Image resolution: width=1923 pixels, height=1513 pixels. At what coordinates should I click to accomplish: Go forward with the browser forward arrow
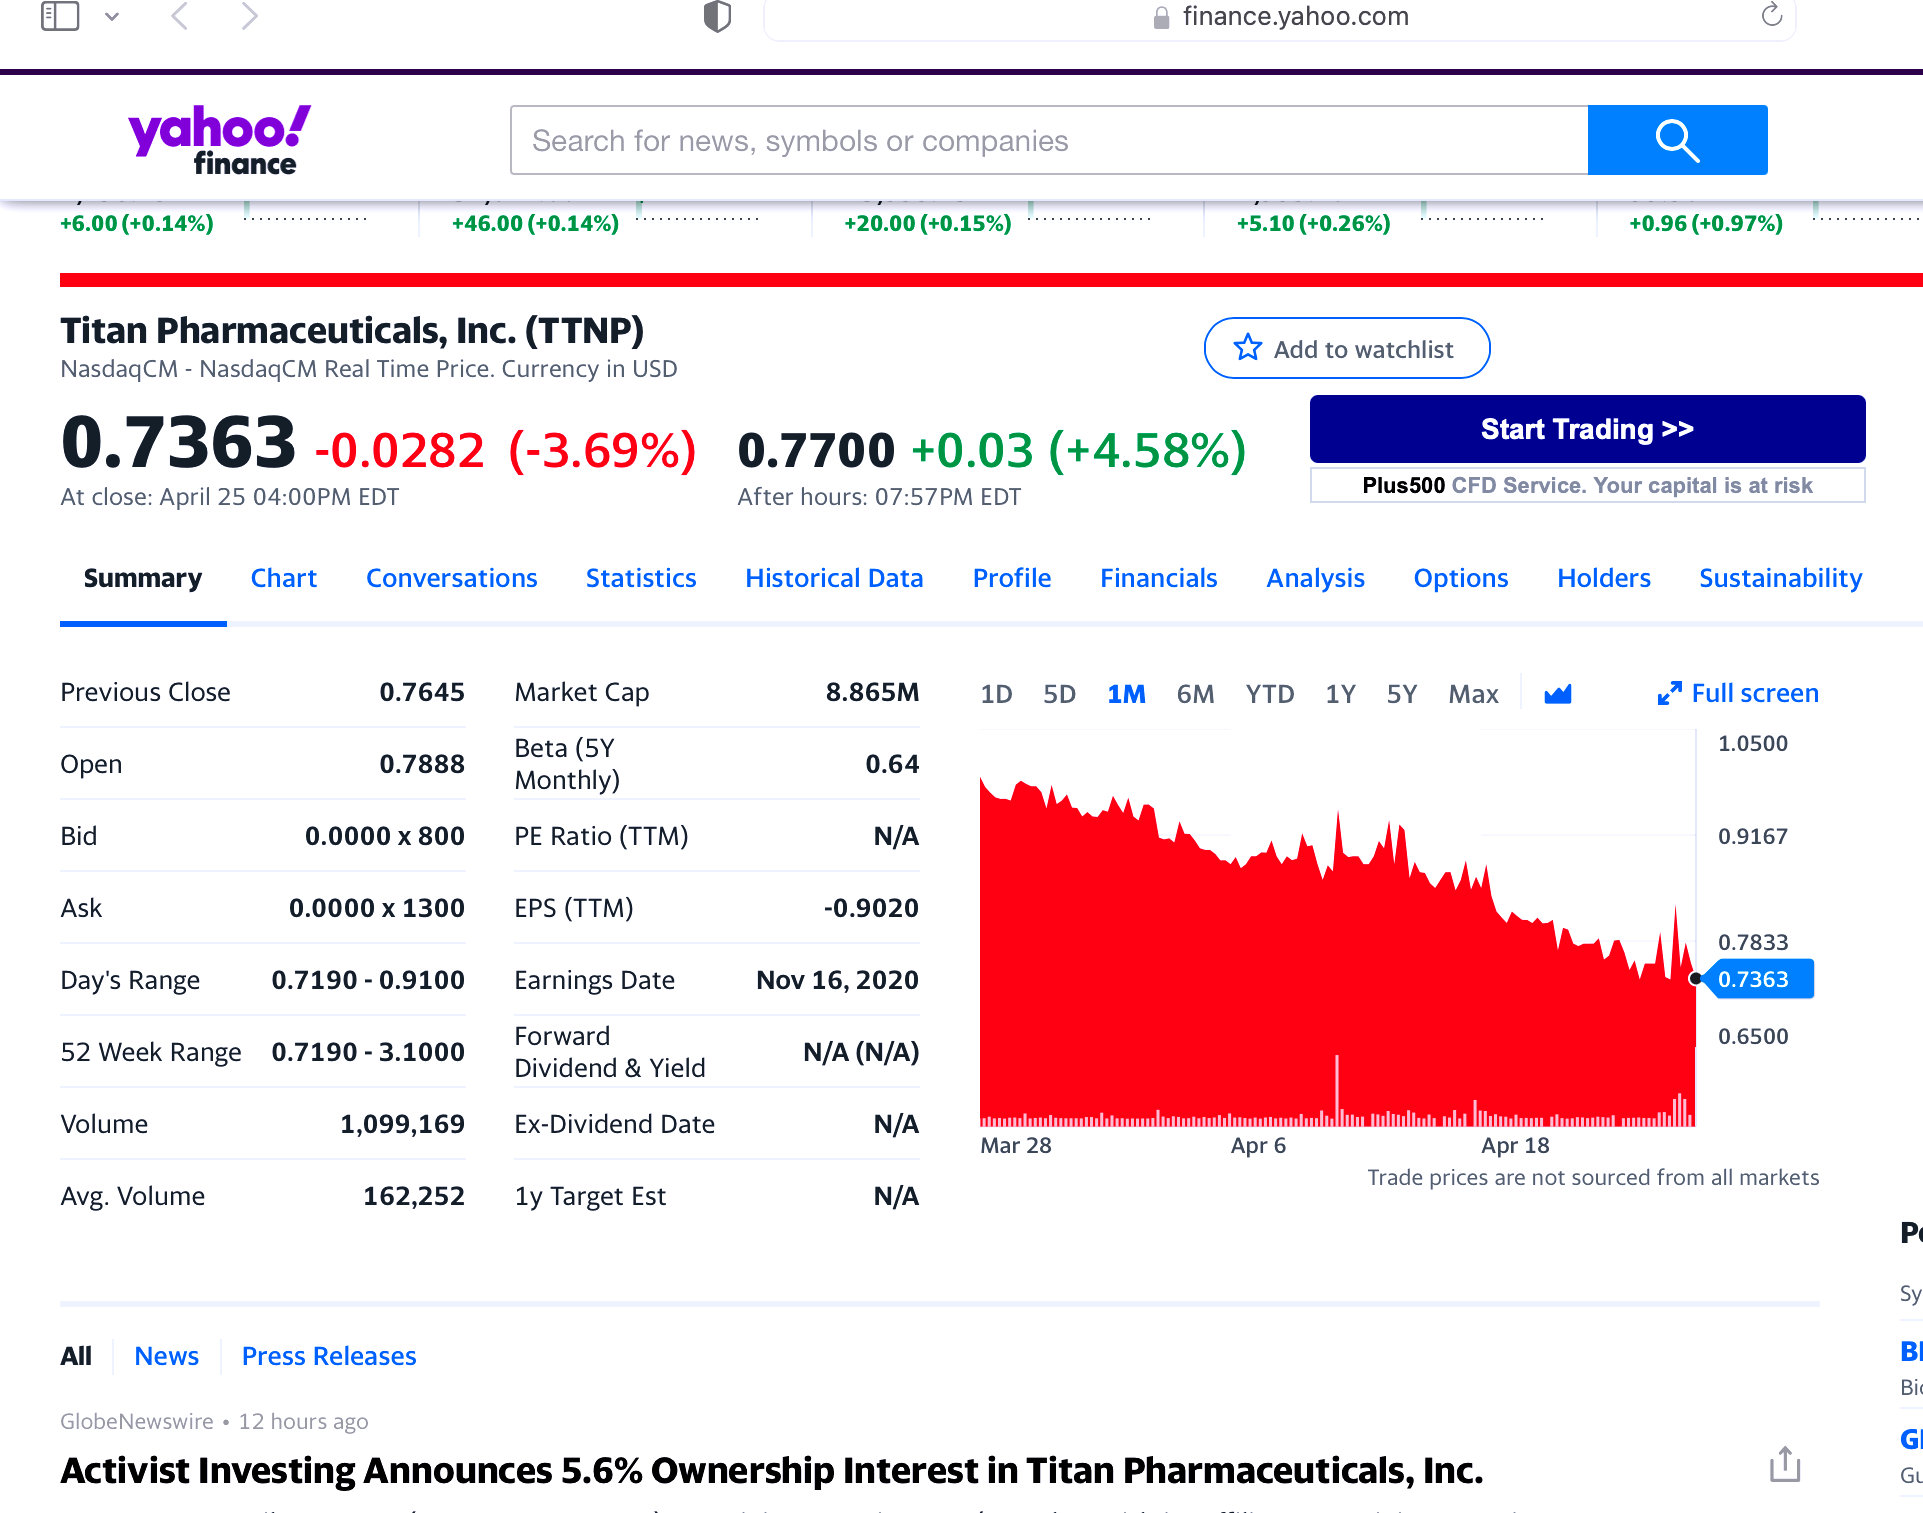[249, 16]
